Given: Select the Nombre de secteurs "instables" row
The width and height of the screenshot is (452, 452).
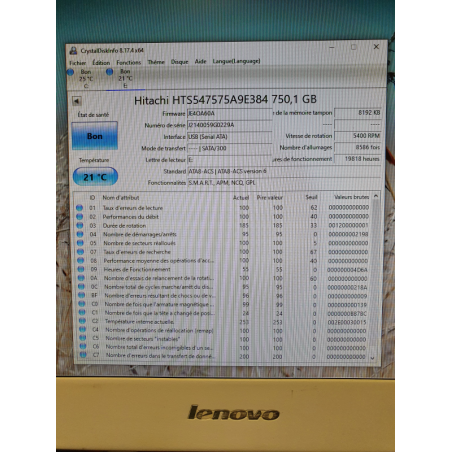Looking at the screenshot, I should click(x=223, y=339).
